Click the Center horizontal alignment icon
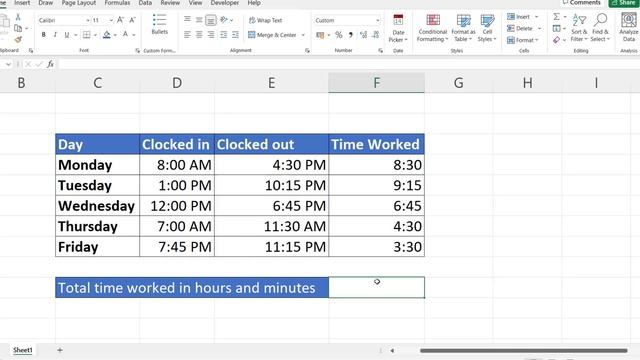 click(199, 35)
